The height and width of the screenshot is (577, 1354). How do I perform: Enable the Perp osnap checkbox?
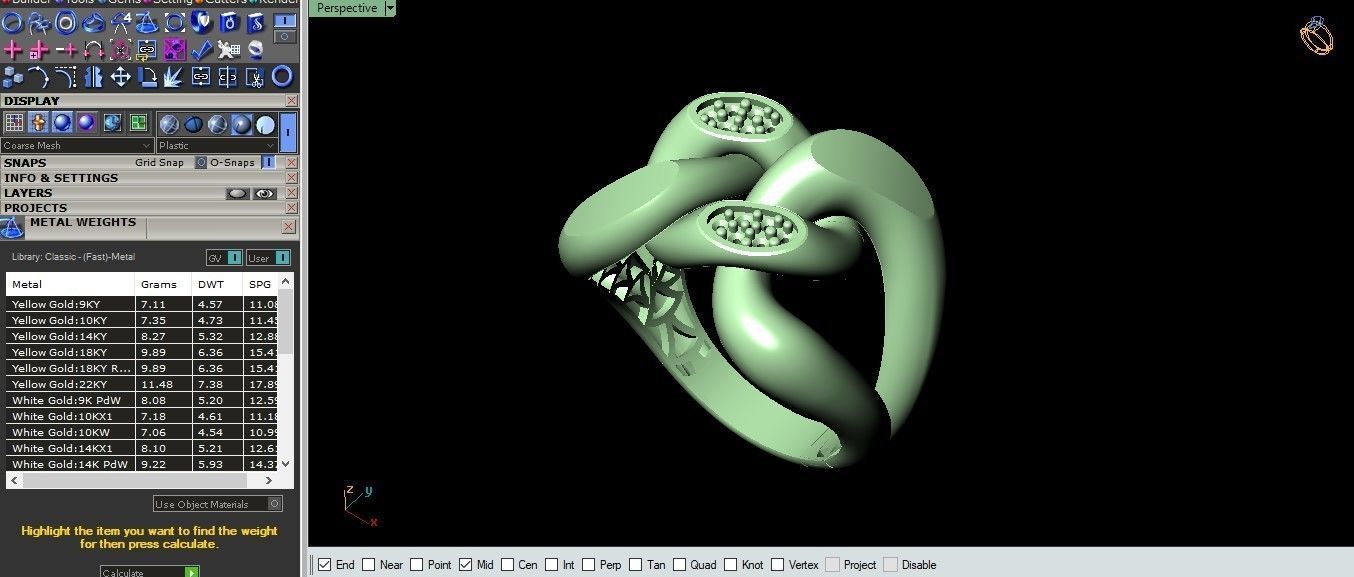588,565
